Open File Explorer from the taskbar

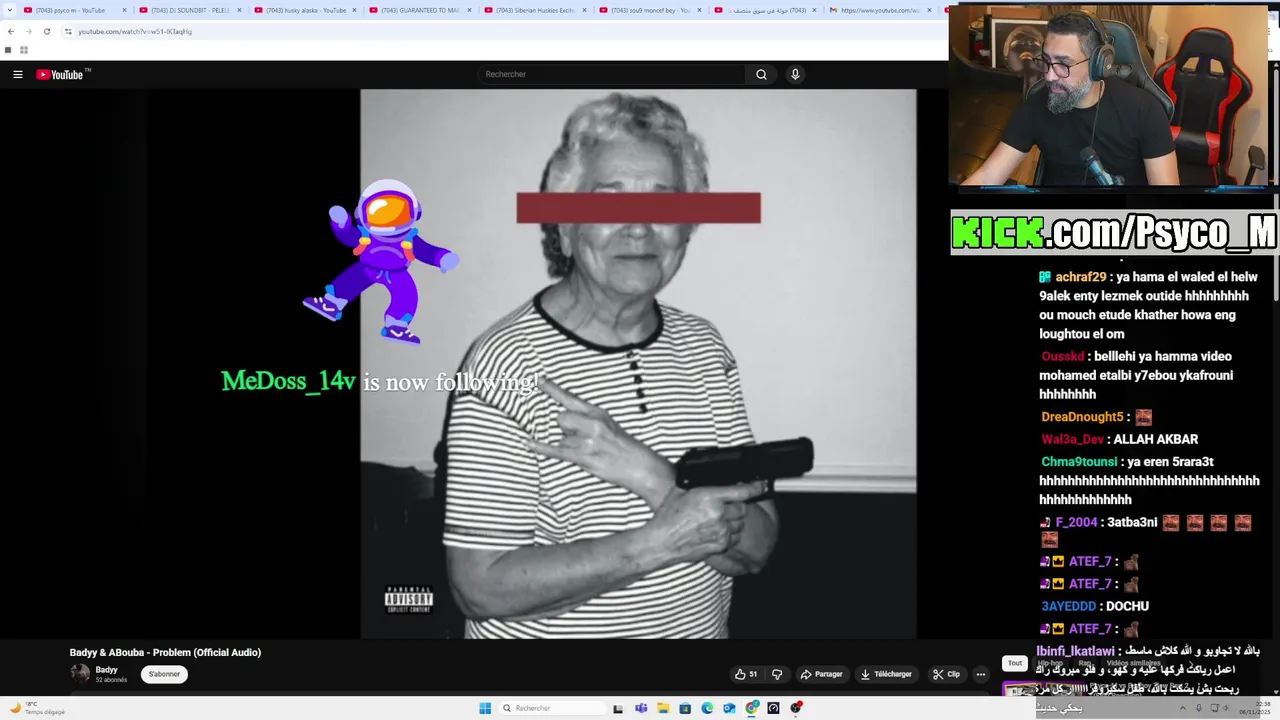point(663,708)
